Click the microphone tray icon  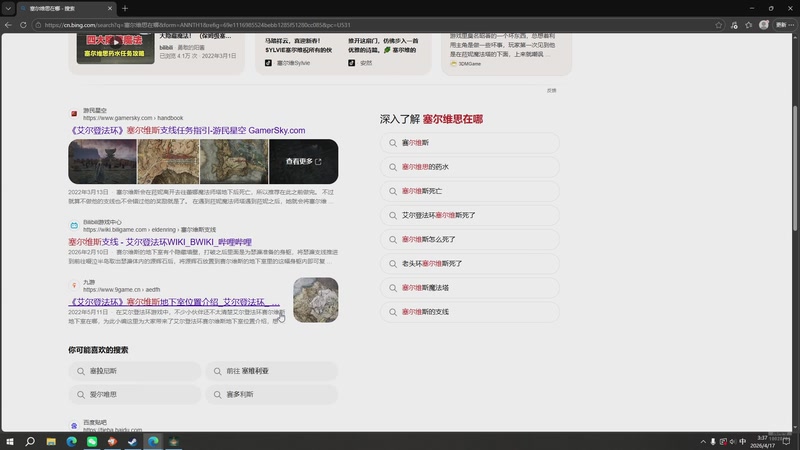tap(713, 441)
